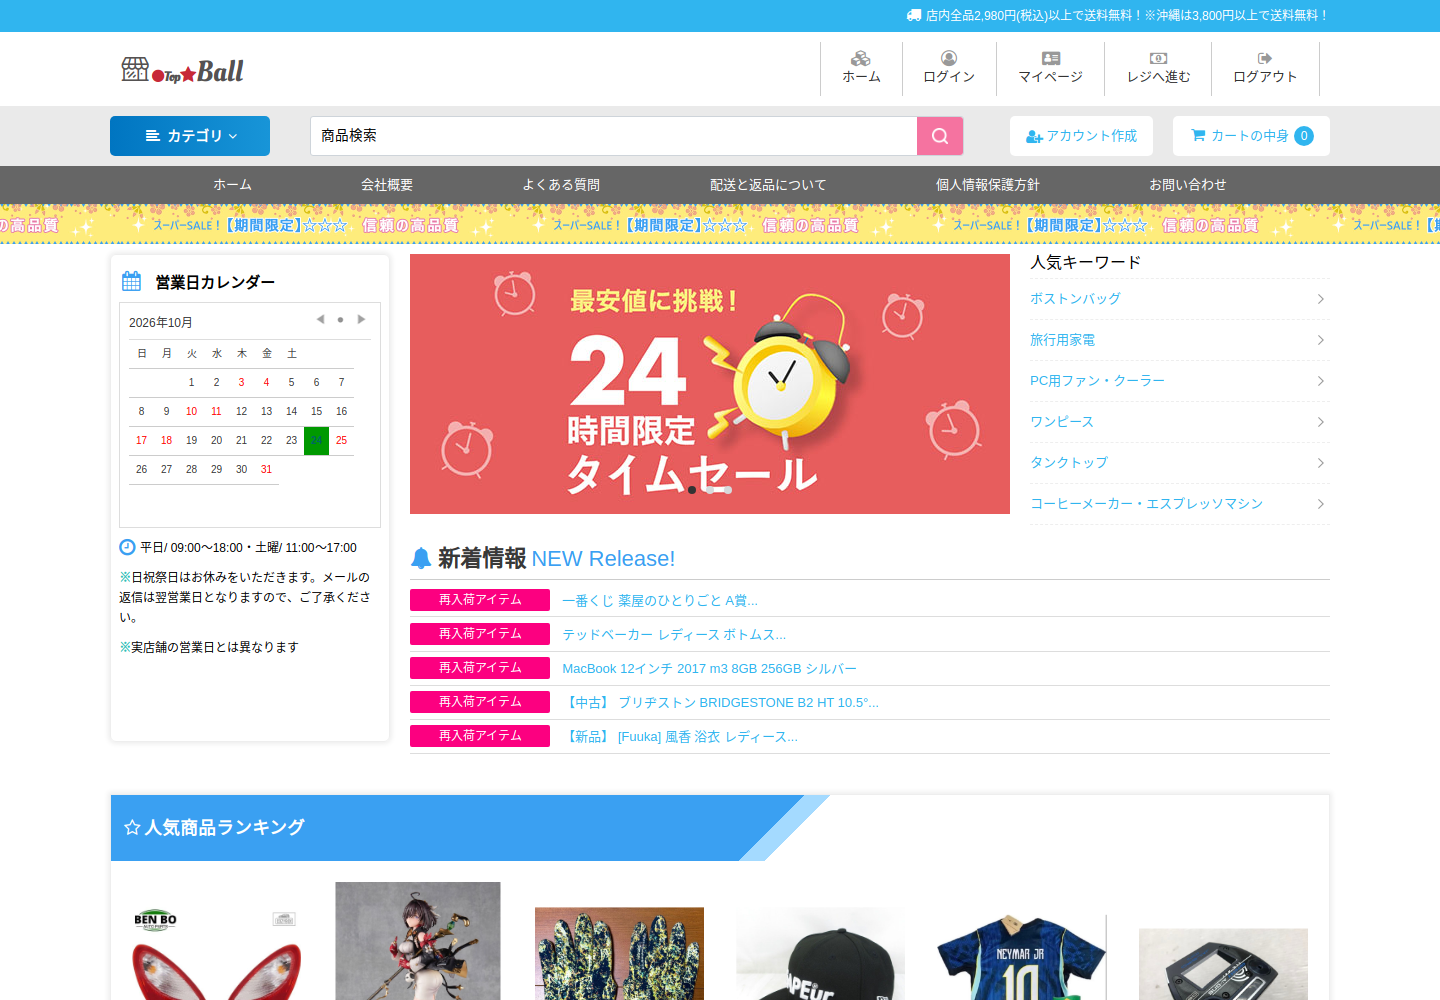Open 配送と返品について in the navigation bar
This screenshot has height=1000, width=1440.
768,185
